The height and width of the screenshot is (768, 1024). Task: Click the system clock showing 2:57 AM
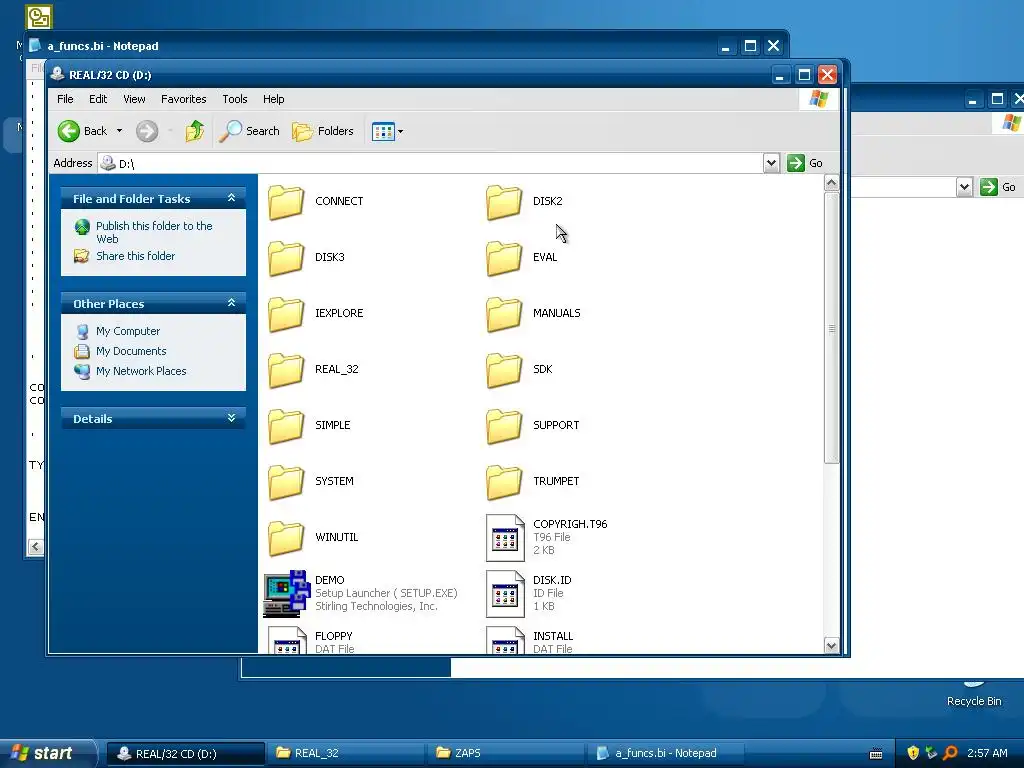click(987, 753)
